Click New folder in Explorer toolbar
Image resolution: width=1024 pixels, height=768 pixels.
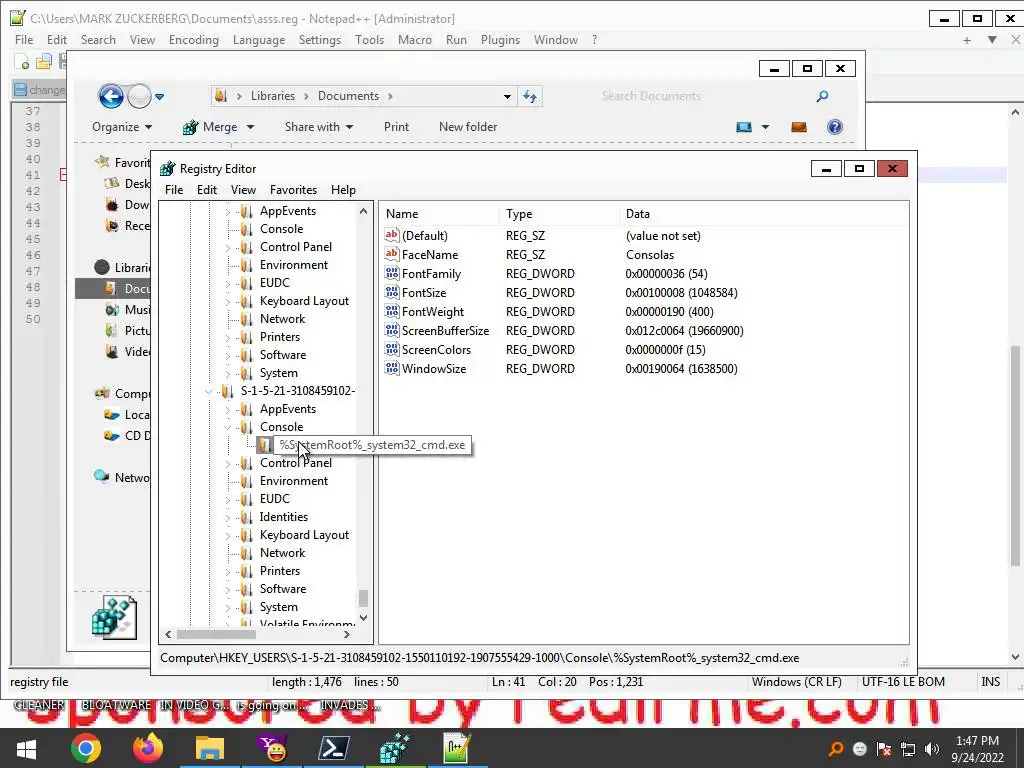(x=468, y=127)
